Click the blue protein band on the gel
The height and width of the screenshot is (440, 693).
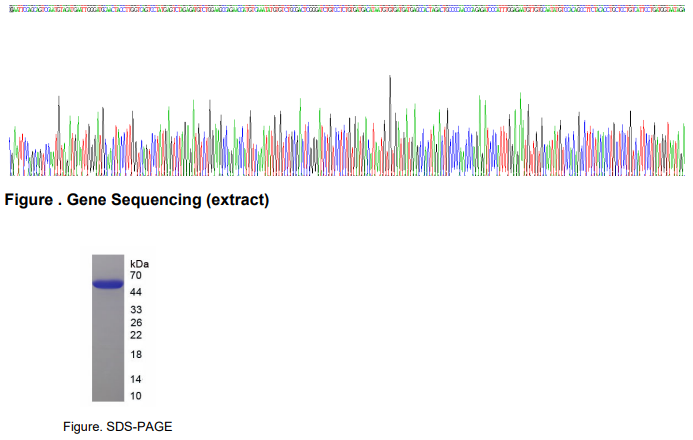[x=107, y=285]
